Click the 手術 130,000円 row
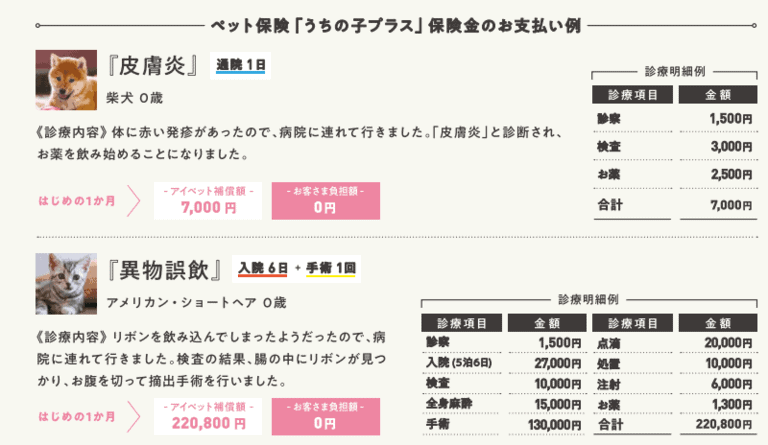Image resolution: width=768 pixels, height=445 pixels. [x=504, y=425]
